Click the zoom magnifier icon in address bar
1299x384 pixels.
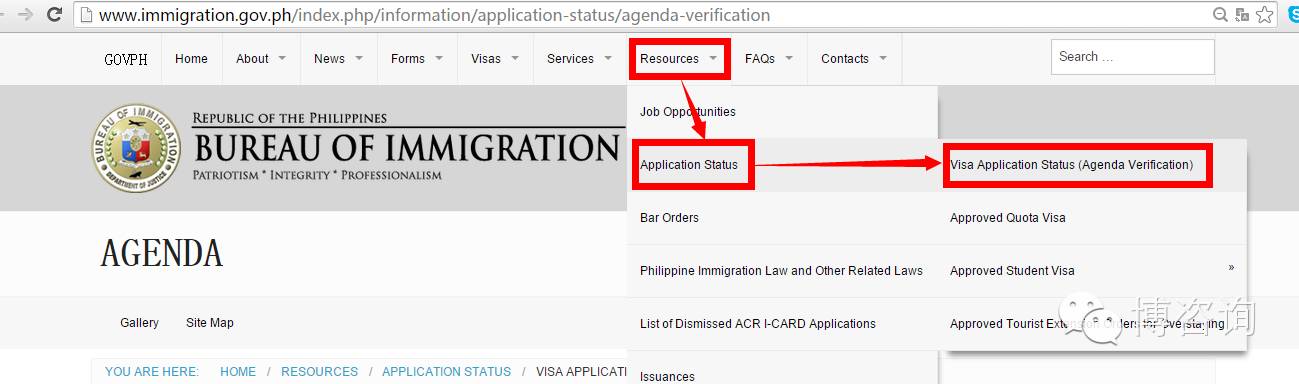point(1220,15)
